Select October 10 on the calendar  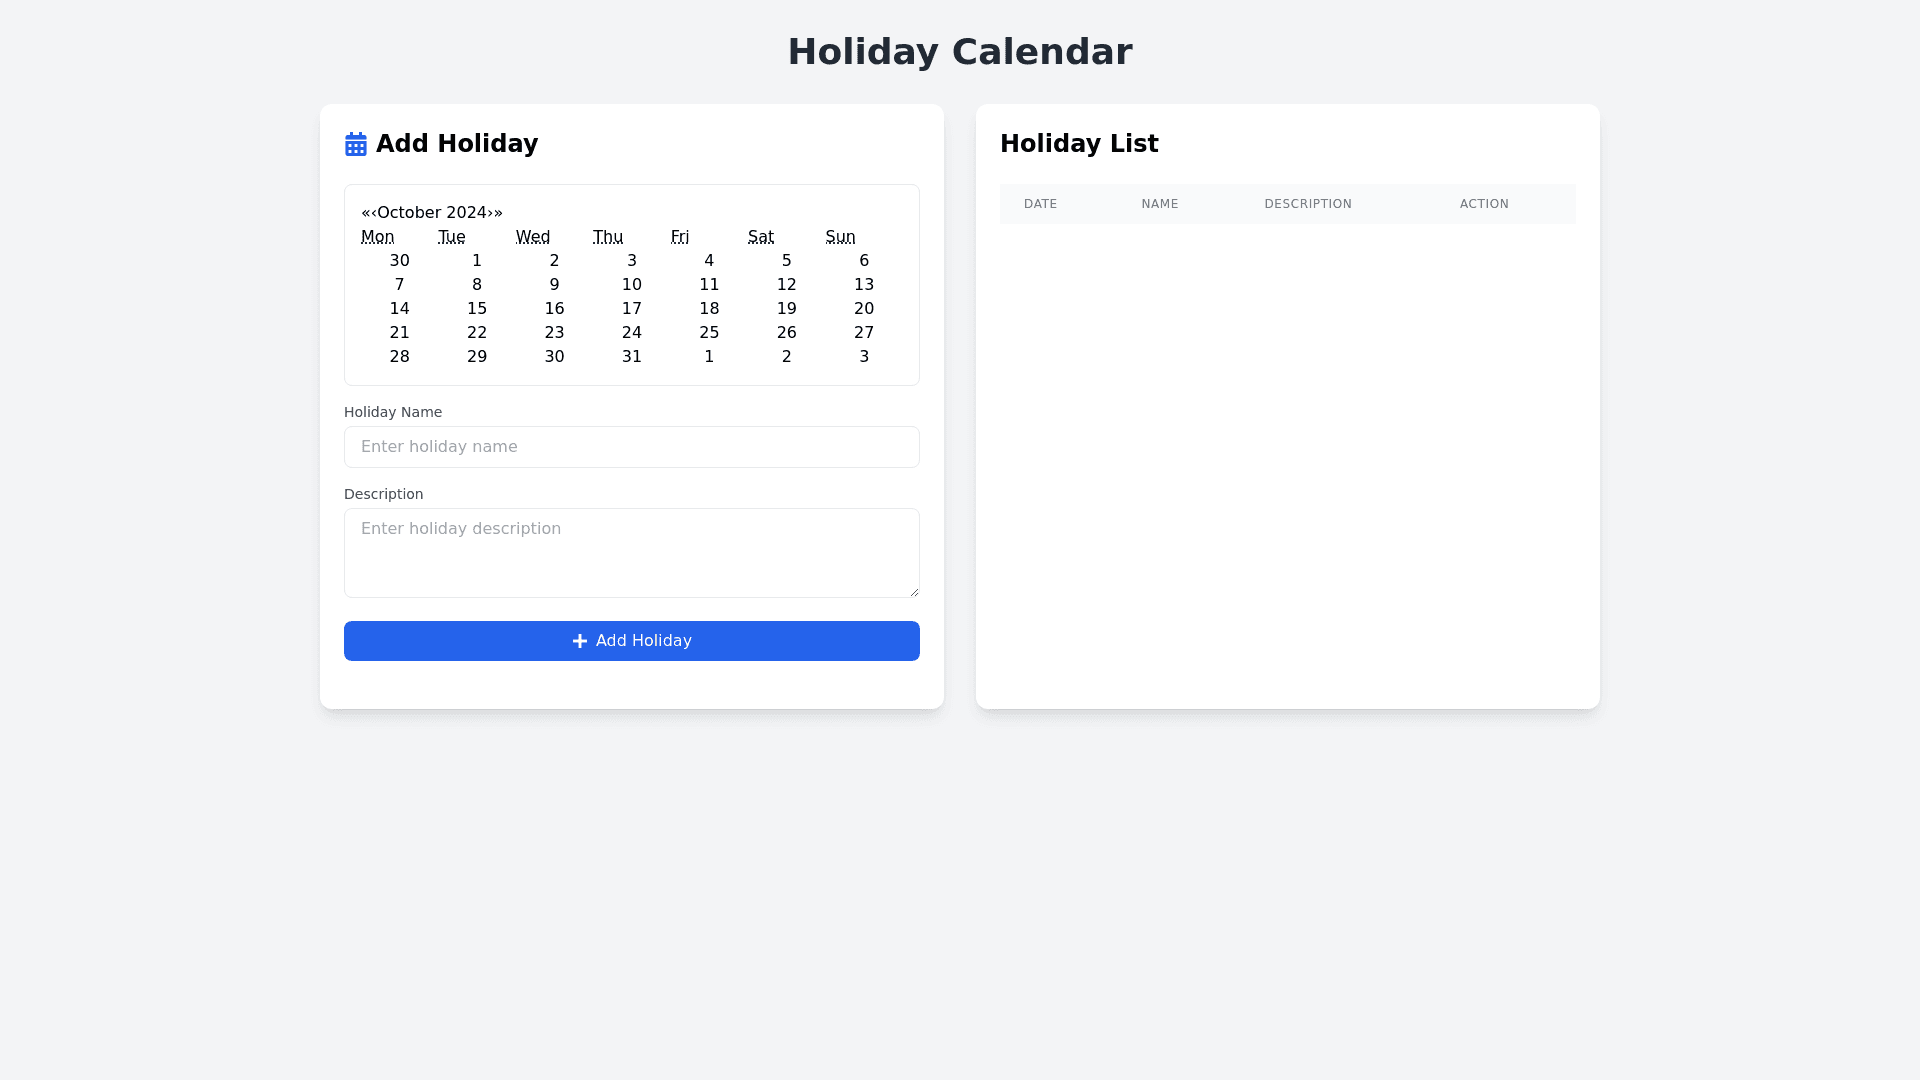[x=632, y=285]
